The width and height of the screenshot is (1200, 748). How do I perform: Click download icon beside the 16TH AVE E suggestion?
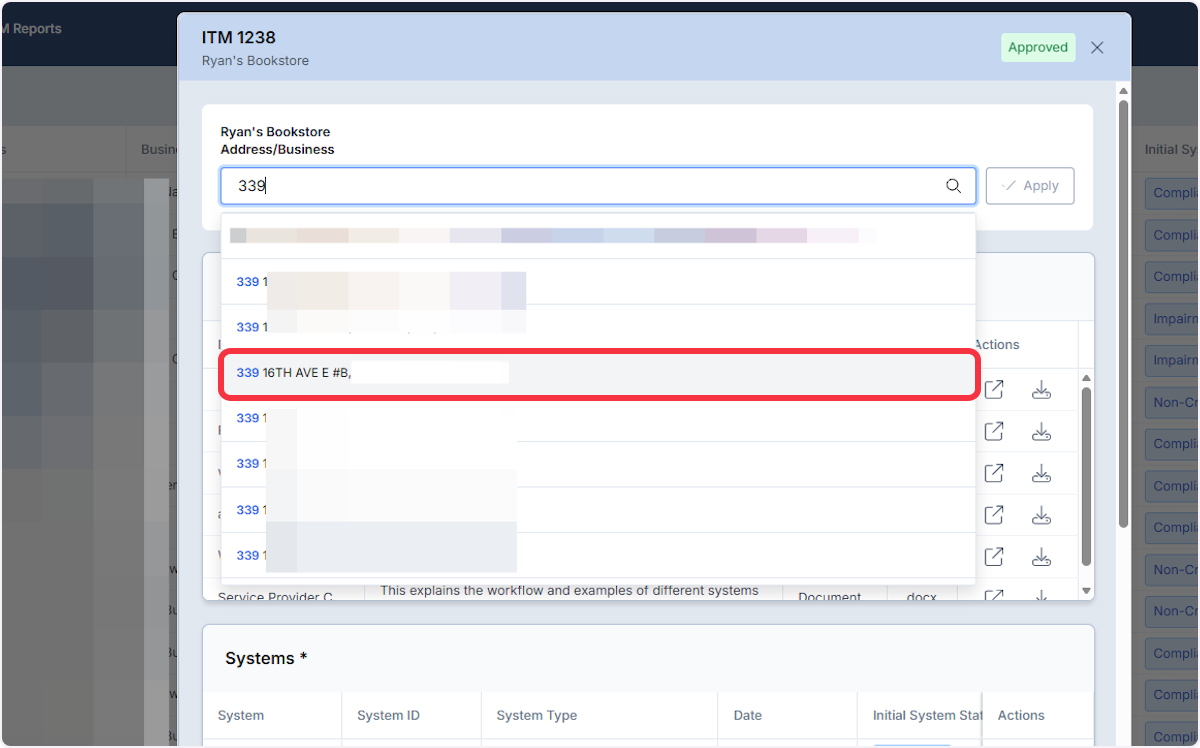tap(1041, 390)
